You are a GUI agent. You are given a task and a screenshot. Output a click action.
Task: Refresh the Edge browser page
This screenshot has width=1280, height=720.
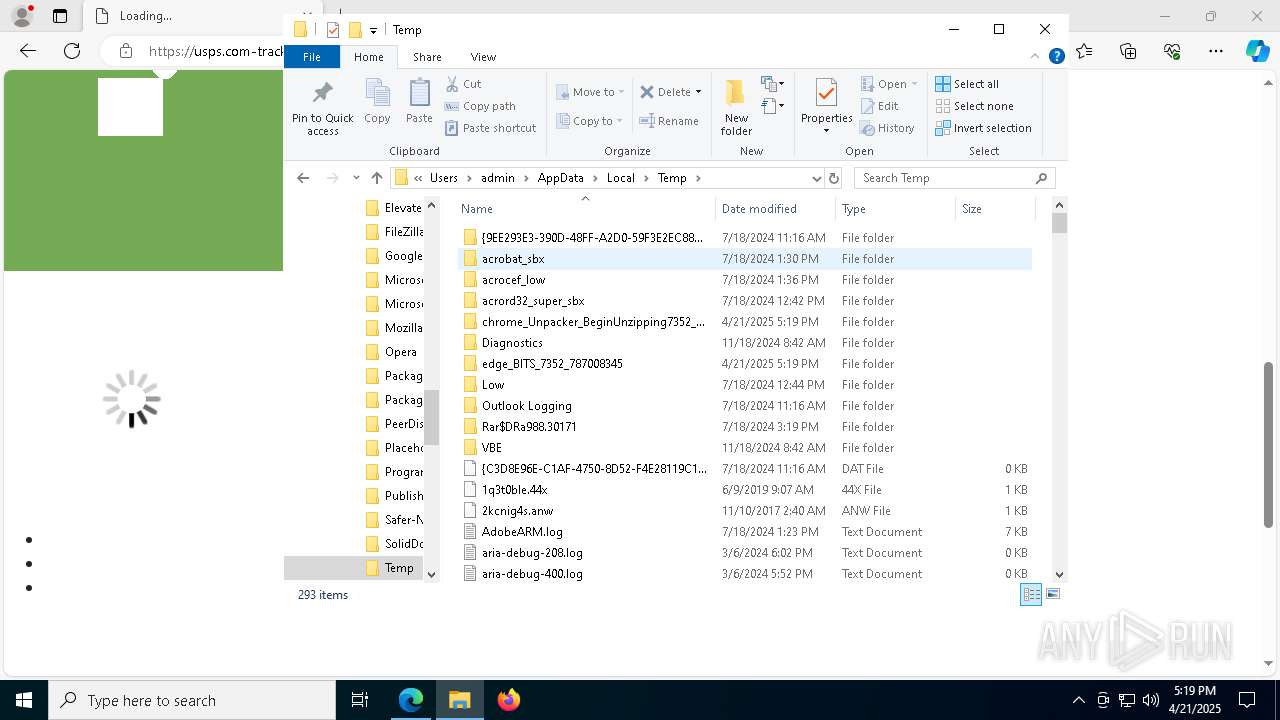click(x=72, y=51)
